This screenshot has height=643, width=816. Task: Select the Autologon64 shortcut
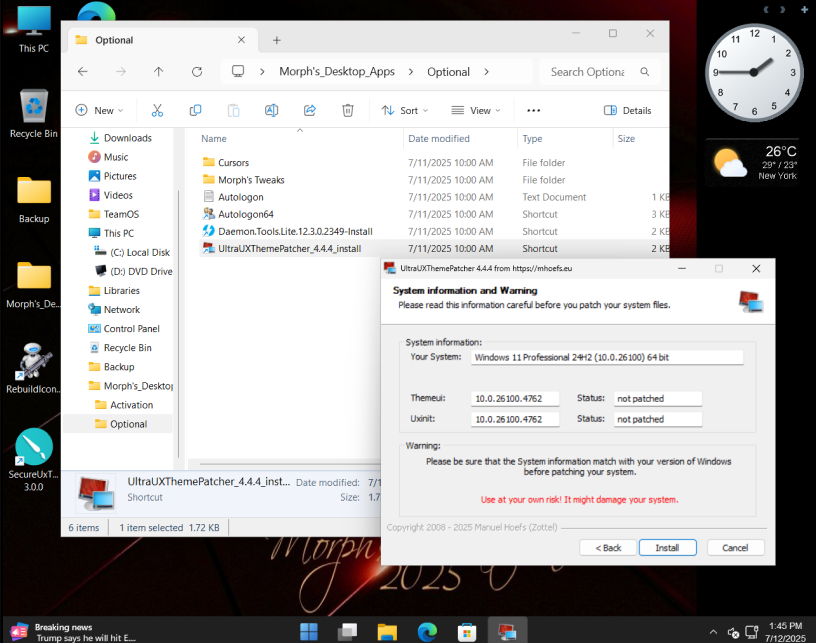238,214
